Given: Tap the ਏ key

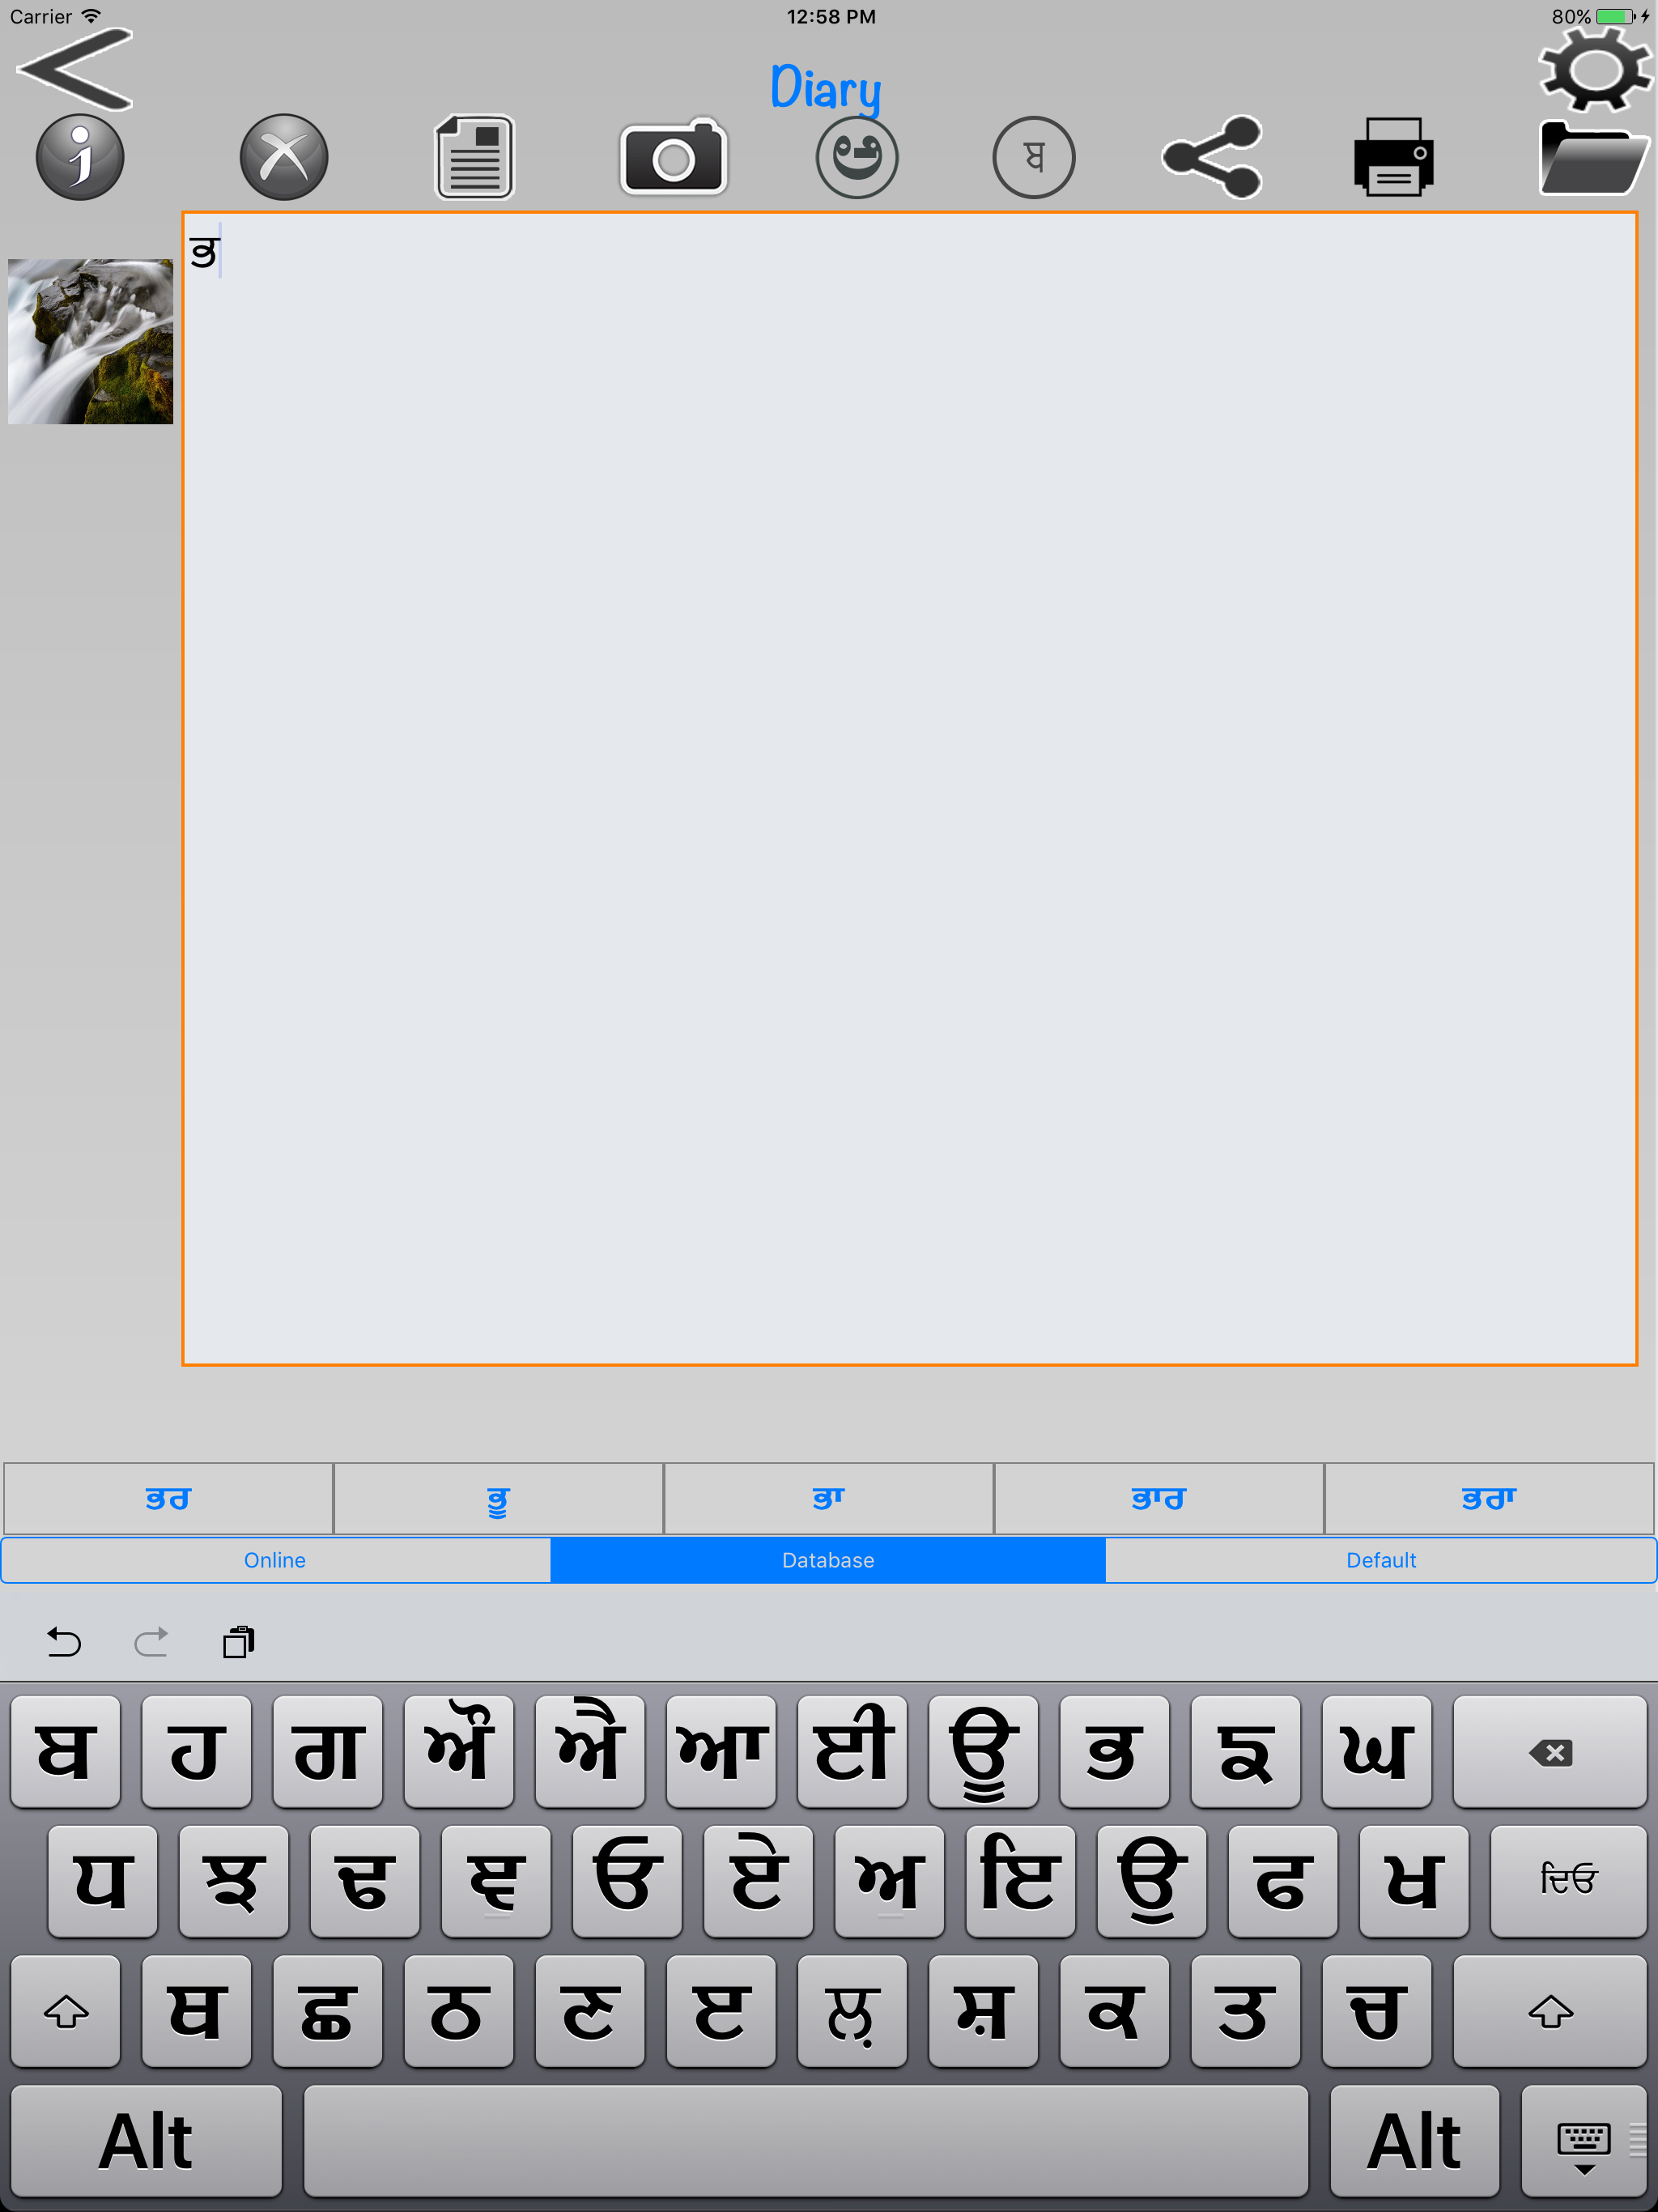Looking at the screenshot, I should coord(758,1882).
